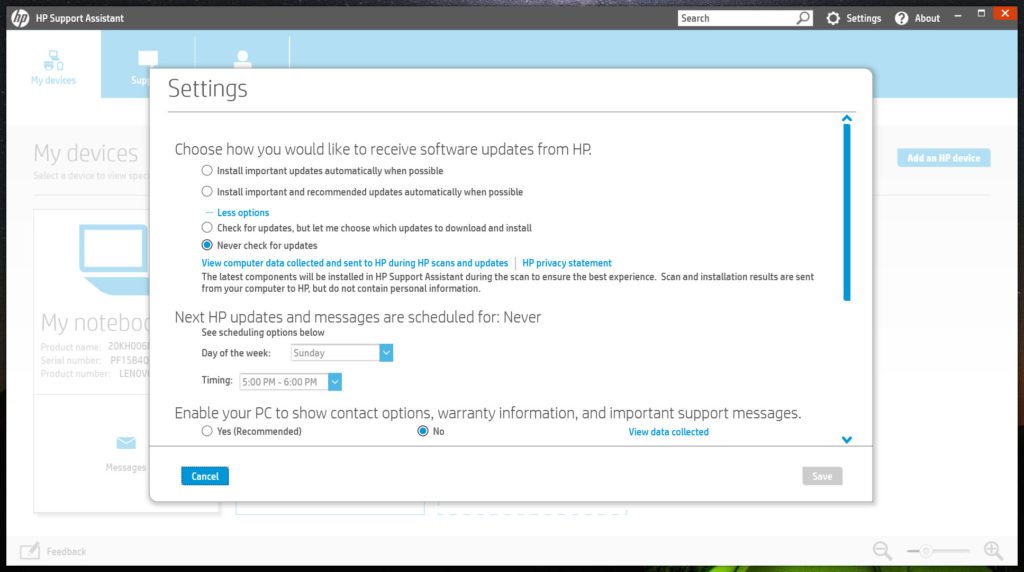Viewport: 1024px width, 572px height.
Task: Click the Settings dialog scrollbar thumb
Action: (847, 212)
